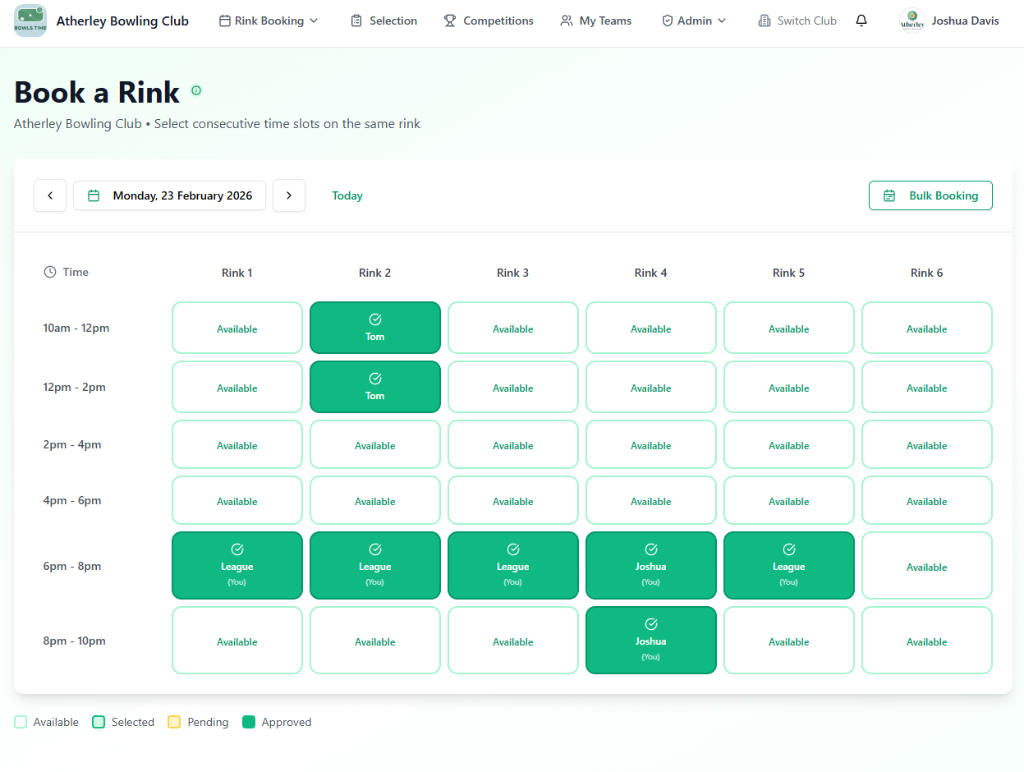Select Rink 1 4pm - 6pm available slot

(237, 500)
